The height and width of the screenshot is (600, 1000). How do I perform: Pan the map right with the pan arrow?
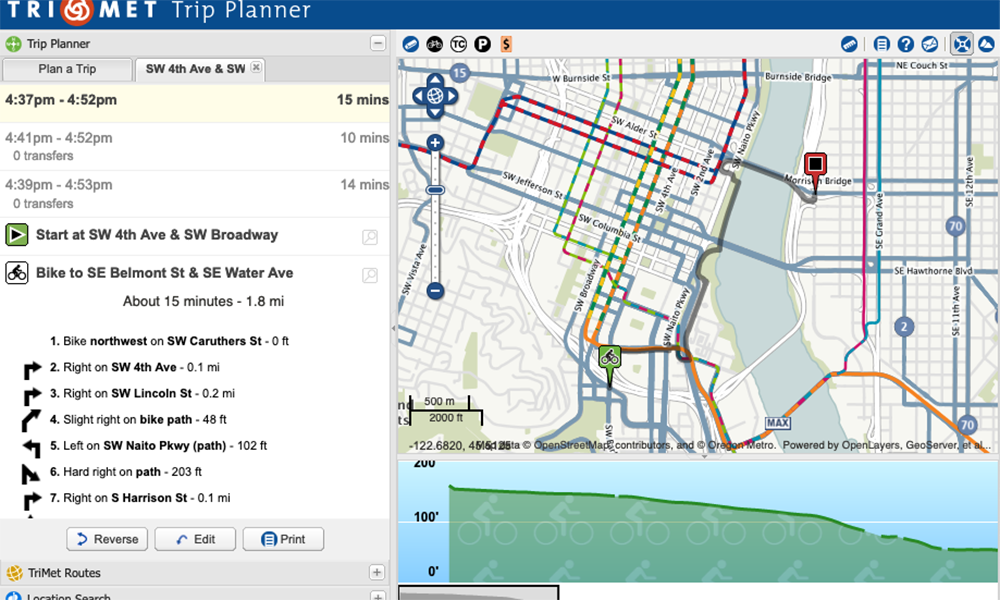point(451,96)
